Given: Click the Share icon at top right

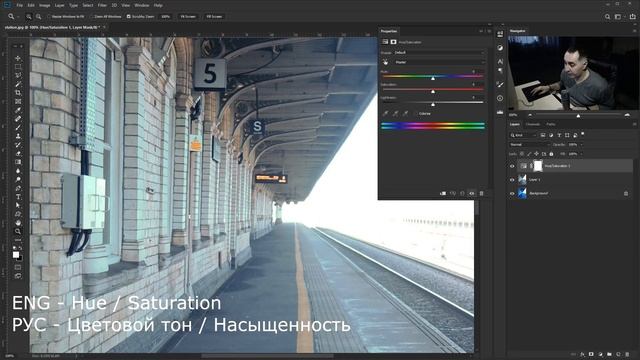Looking at the screenshot, I should click(633, 17).
